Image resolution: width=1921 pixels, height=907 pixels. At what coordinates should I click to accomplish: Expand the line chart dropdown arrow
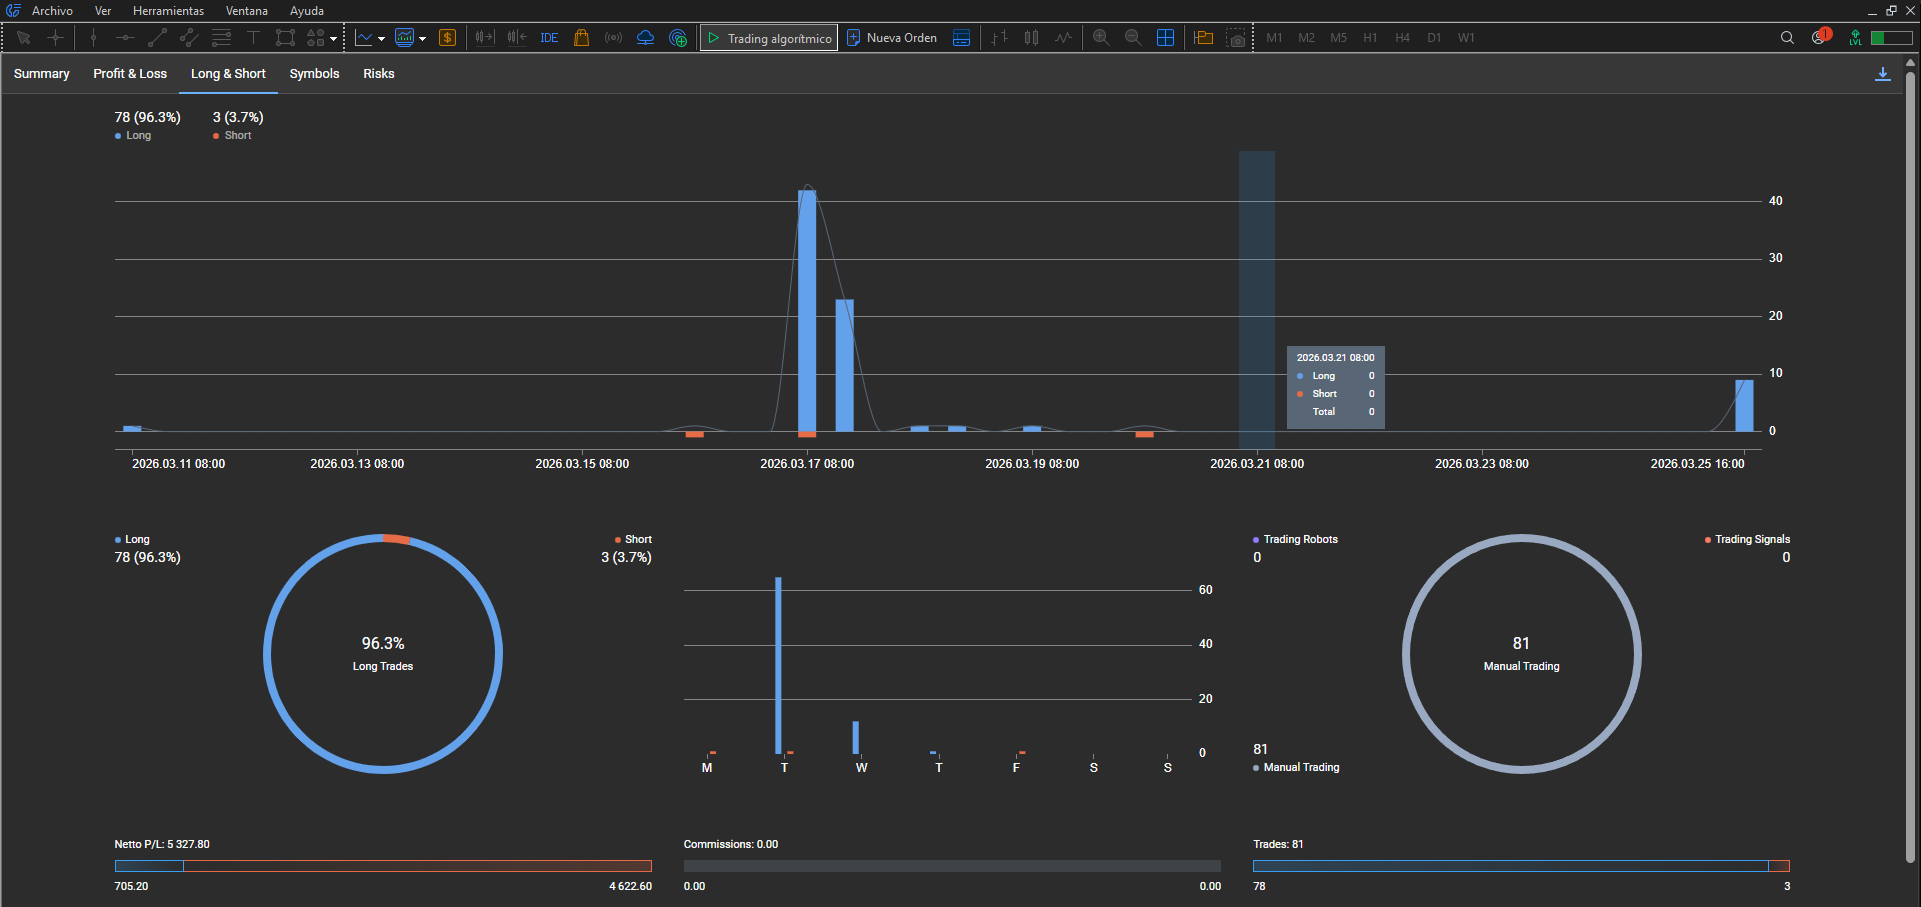[x=382, y=39]
